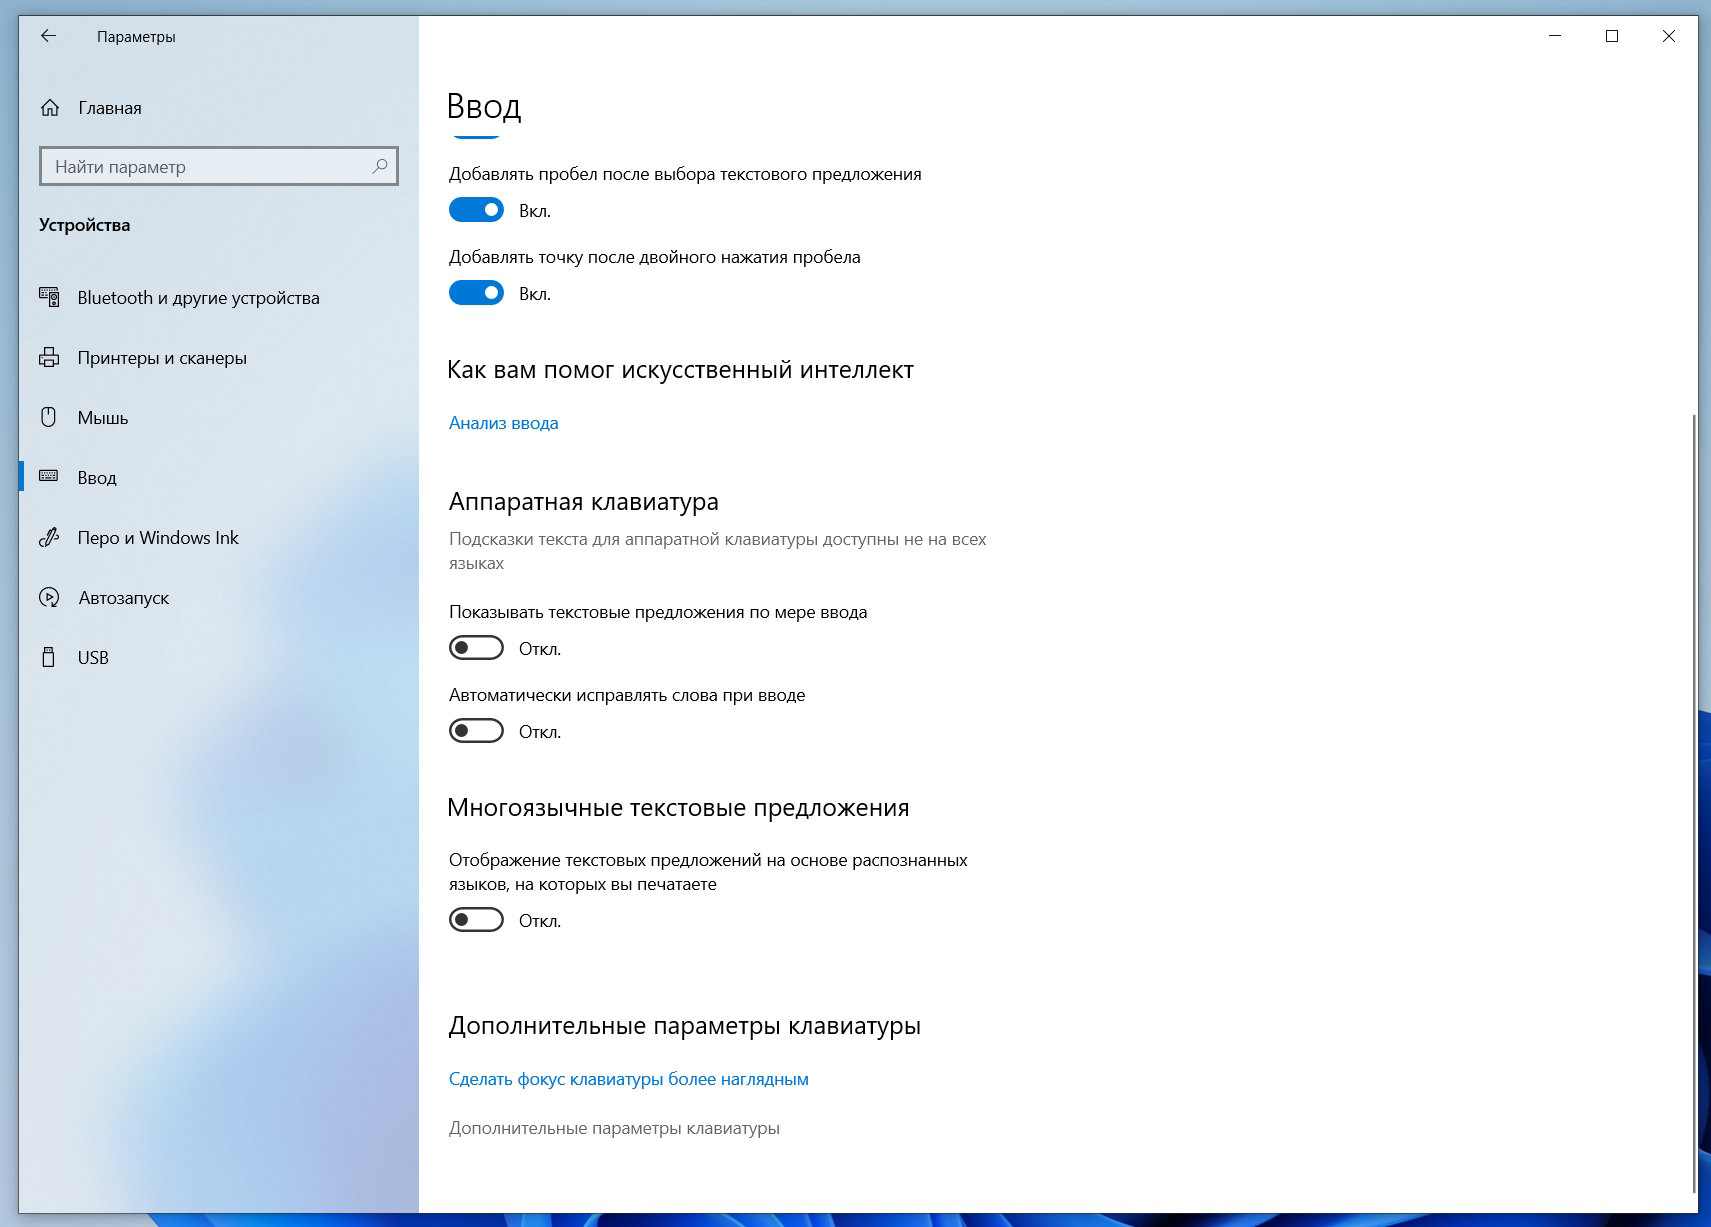Click the Bluetooth devices icon in the sidebar

49,297
